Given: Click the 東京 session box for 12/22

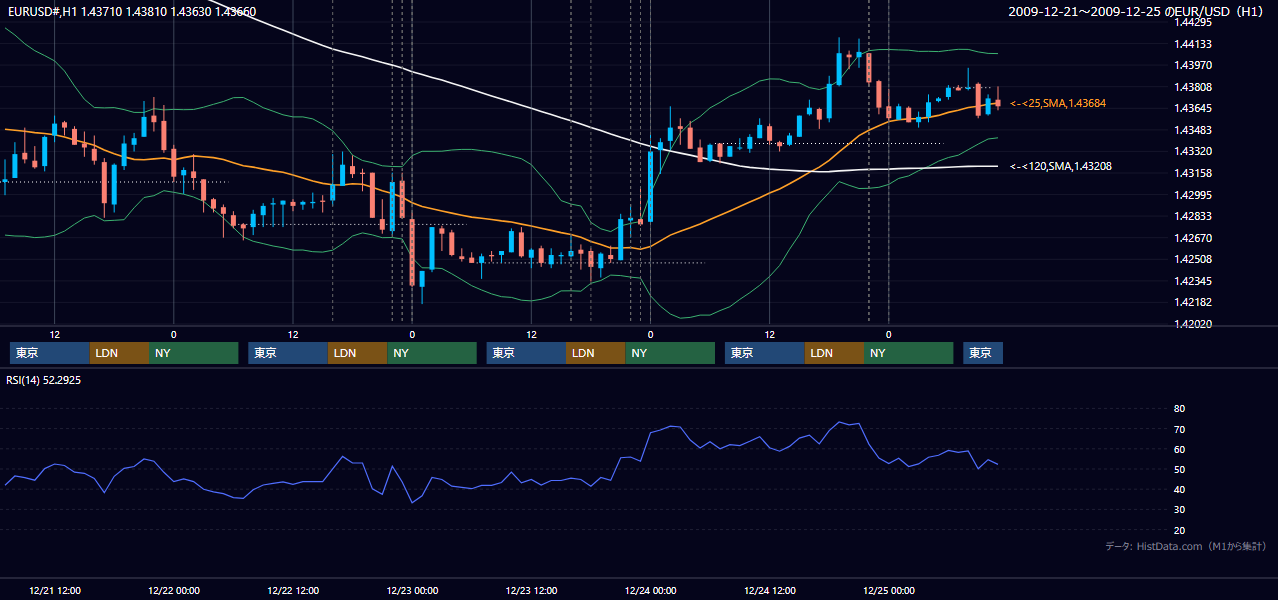Looking at the screenshot, I should pos(288,353).
